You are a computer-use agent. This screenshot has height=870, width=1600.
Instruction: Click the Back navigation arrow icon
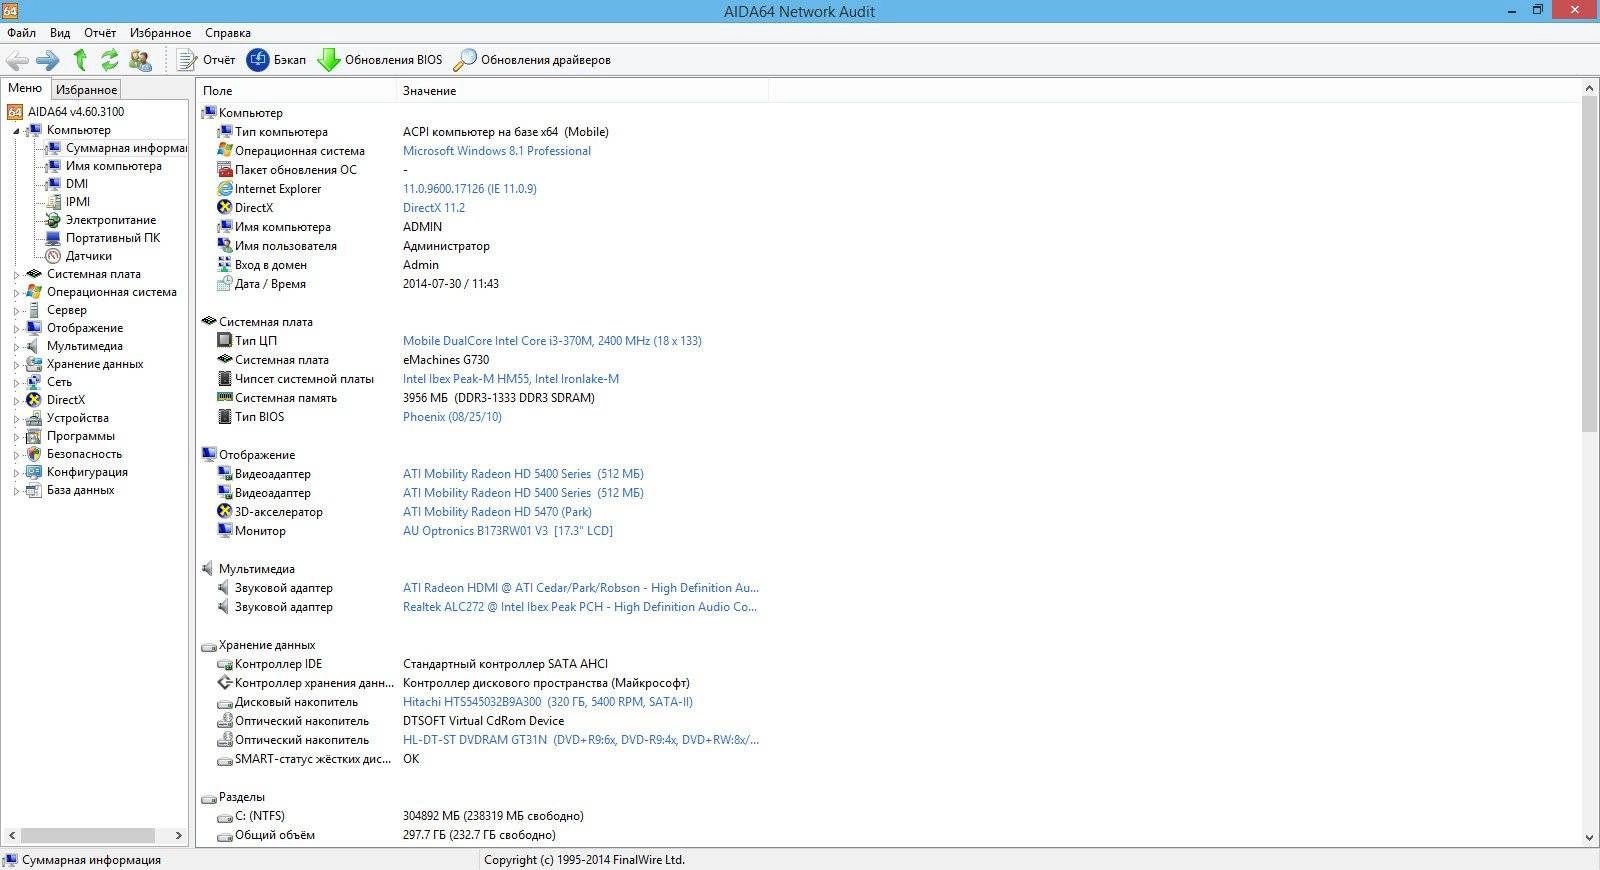(17, 60)
